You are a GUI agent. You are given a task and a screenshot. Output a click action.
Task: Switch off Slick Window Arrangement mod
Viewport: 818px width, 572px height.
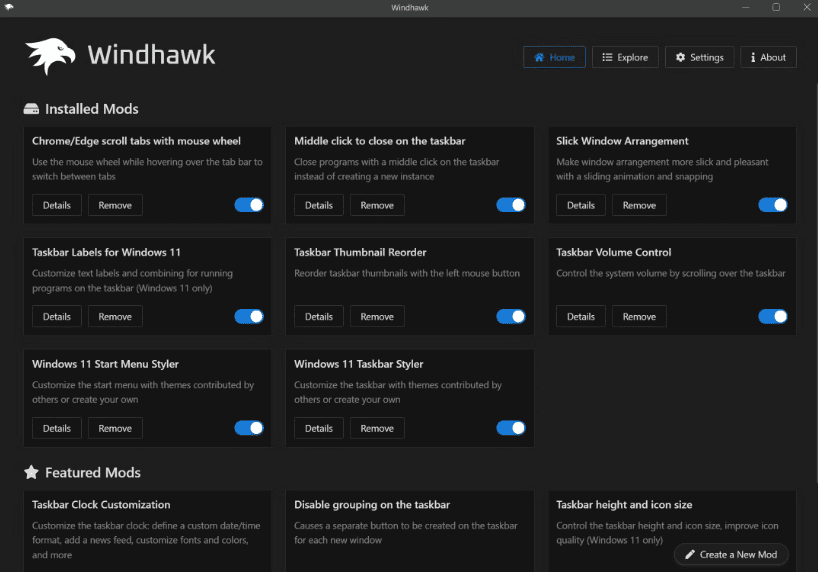pyautogui.click(x=773, y=205)
